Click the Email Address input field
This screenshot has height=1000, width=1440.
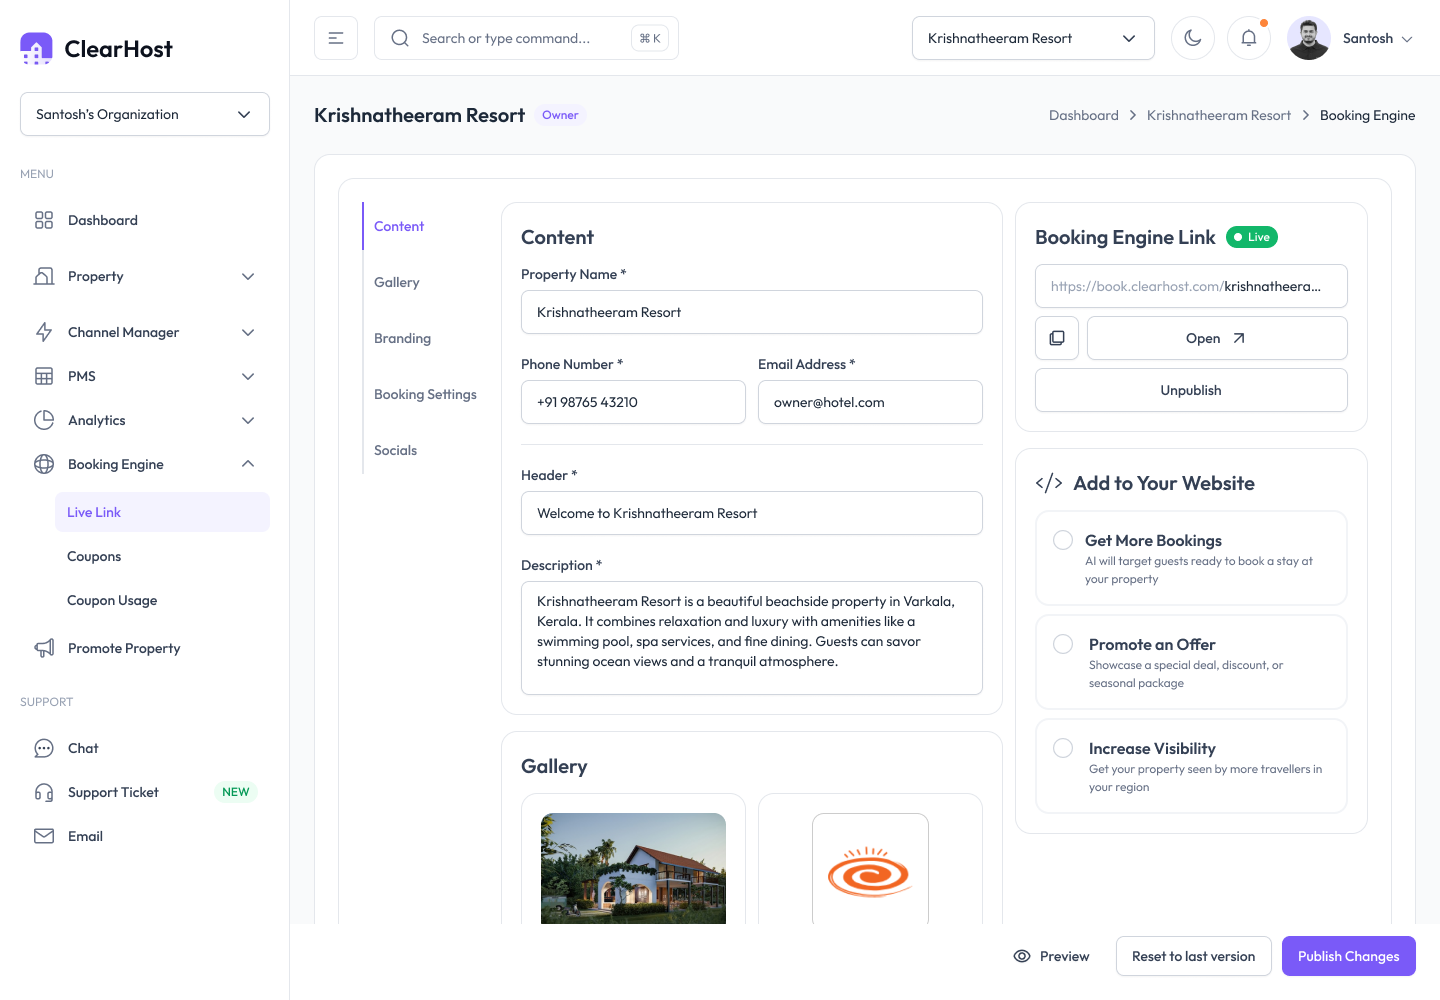[870, 402]
